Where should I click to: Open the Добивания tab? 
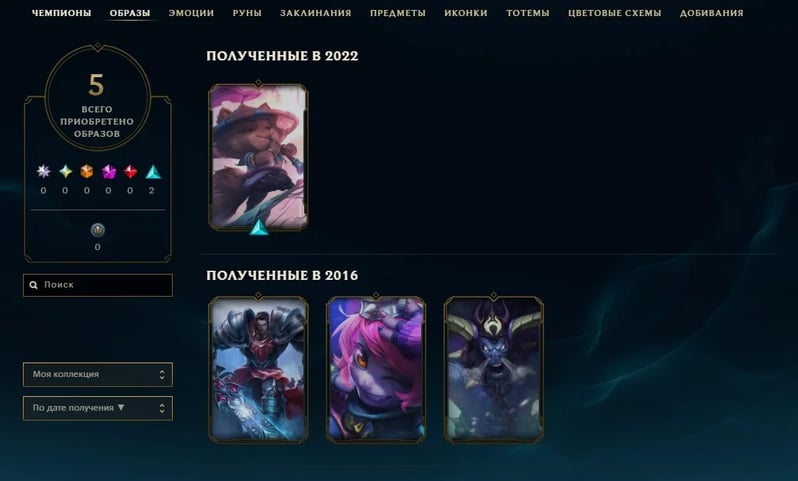tap(711, 13)
